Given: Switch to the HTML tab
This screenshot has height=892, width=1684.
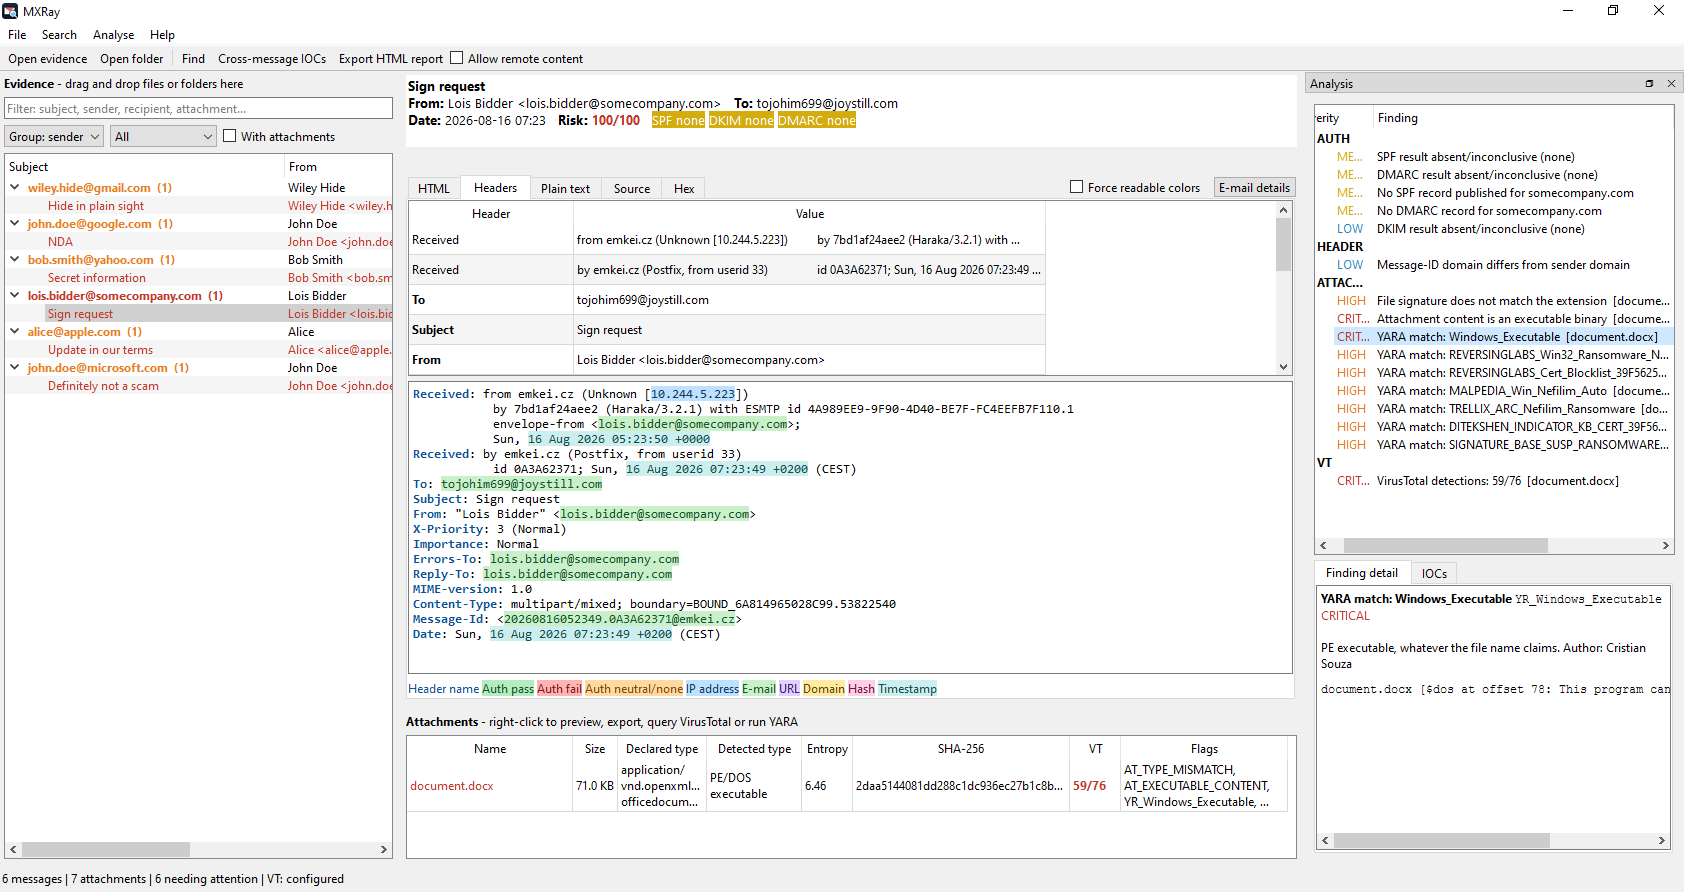Looking at the screenshot, I should point(434,188).
